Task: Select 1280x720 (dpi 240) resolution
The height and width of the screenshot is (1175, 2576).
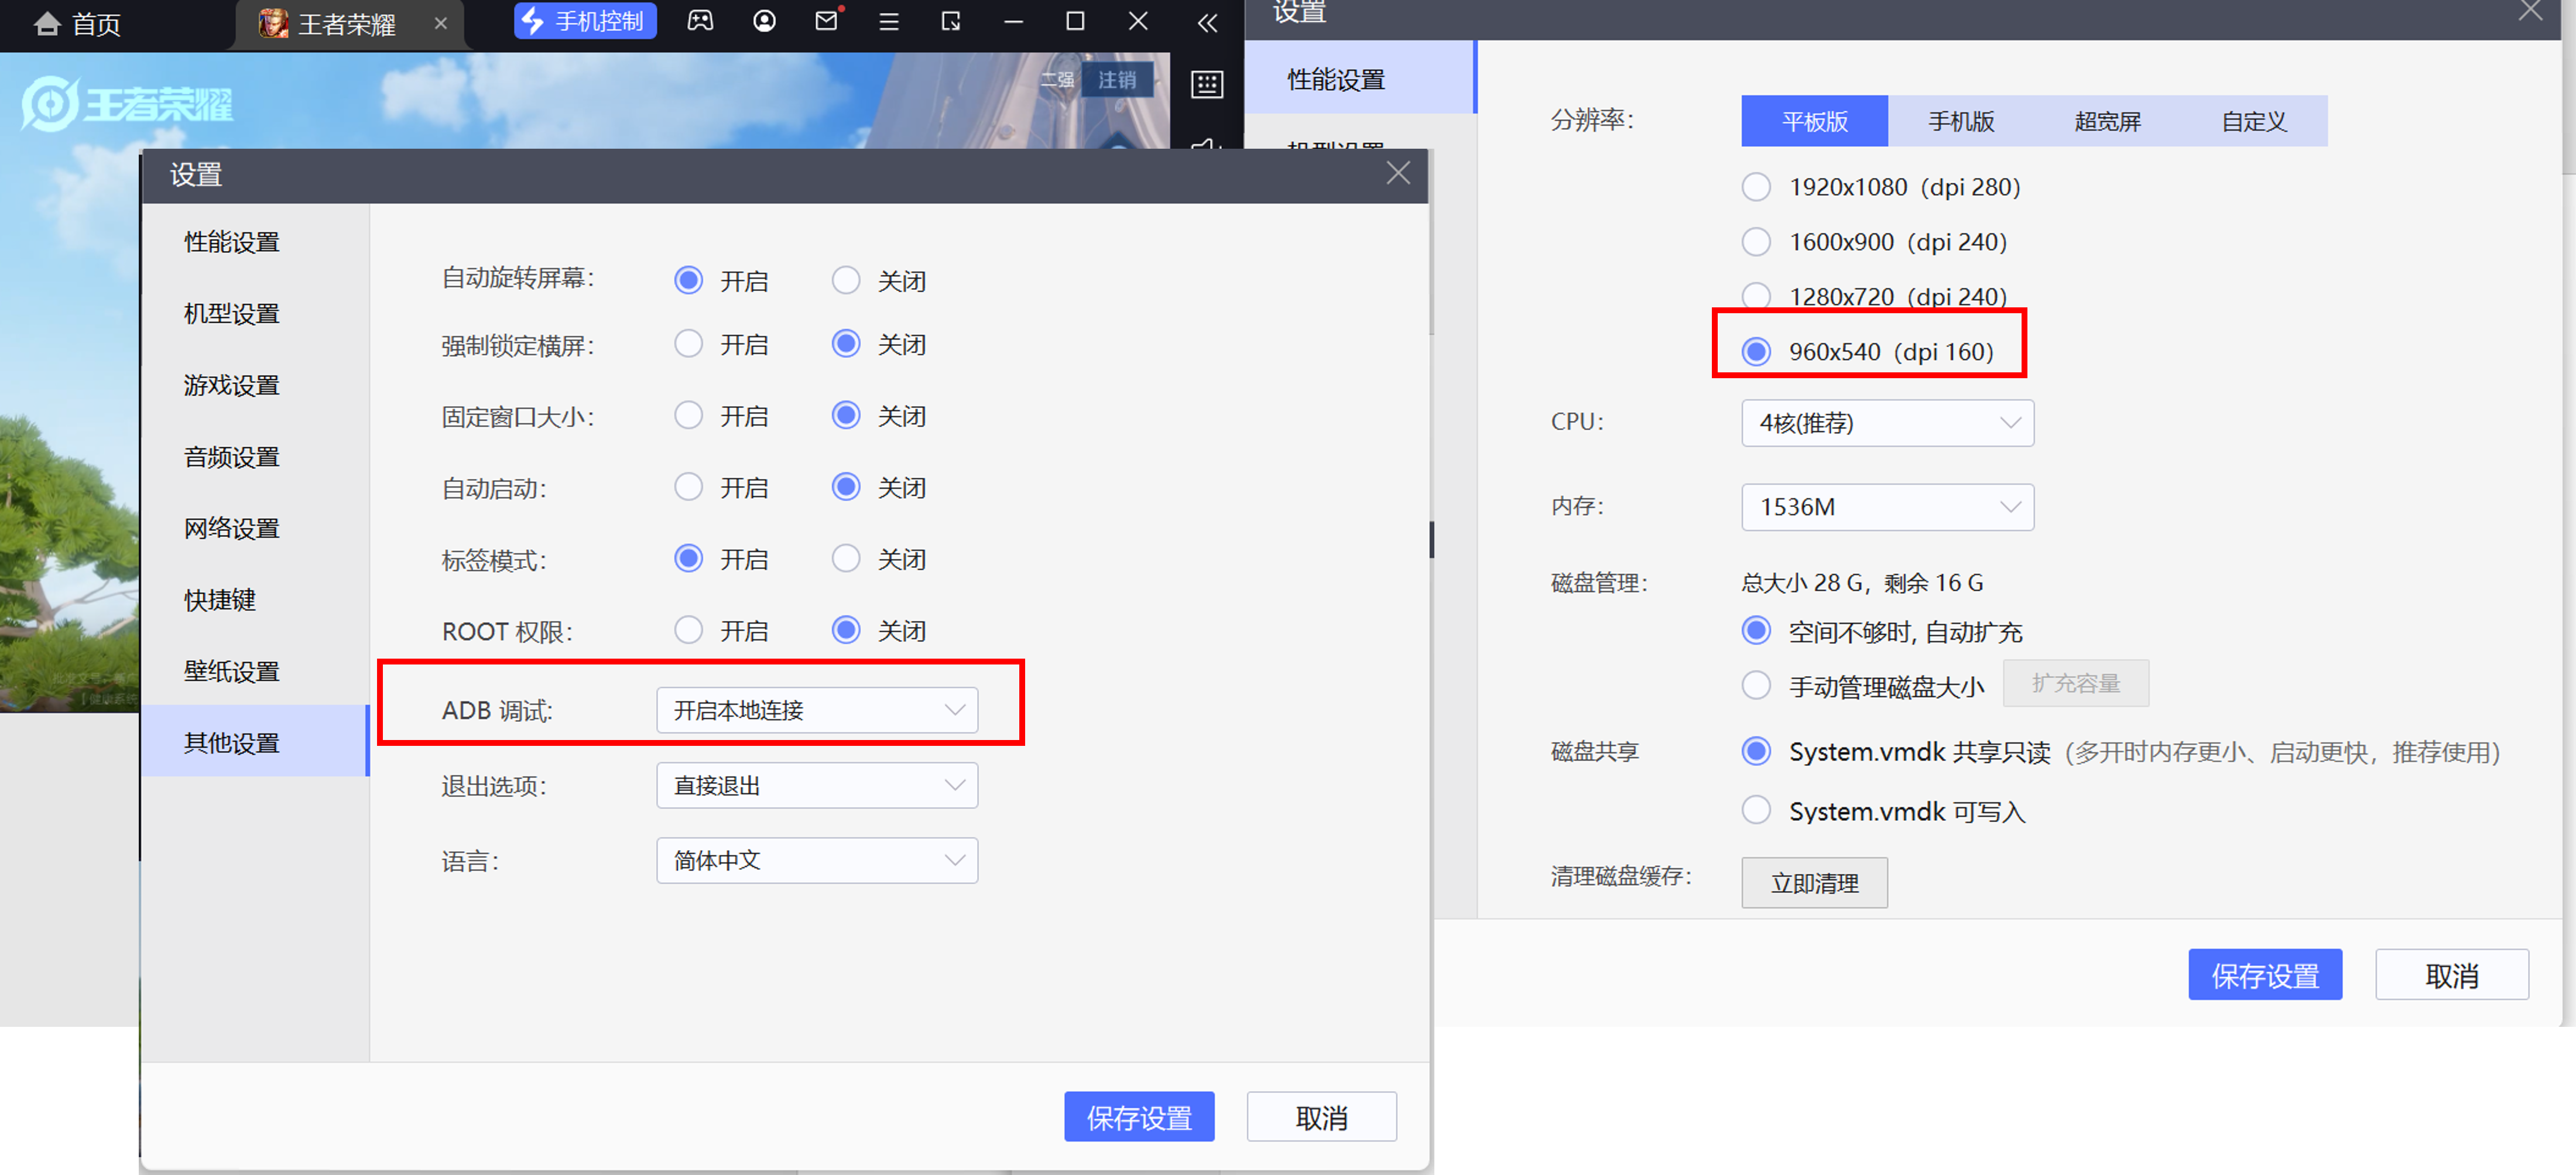Action: pyautogui.click(x=1756, y=296)
